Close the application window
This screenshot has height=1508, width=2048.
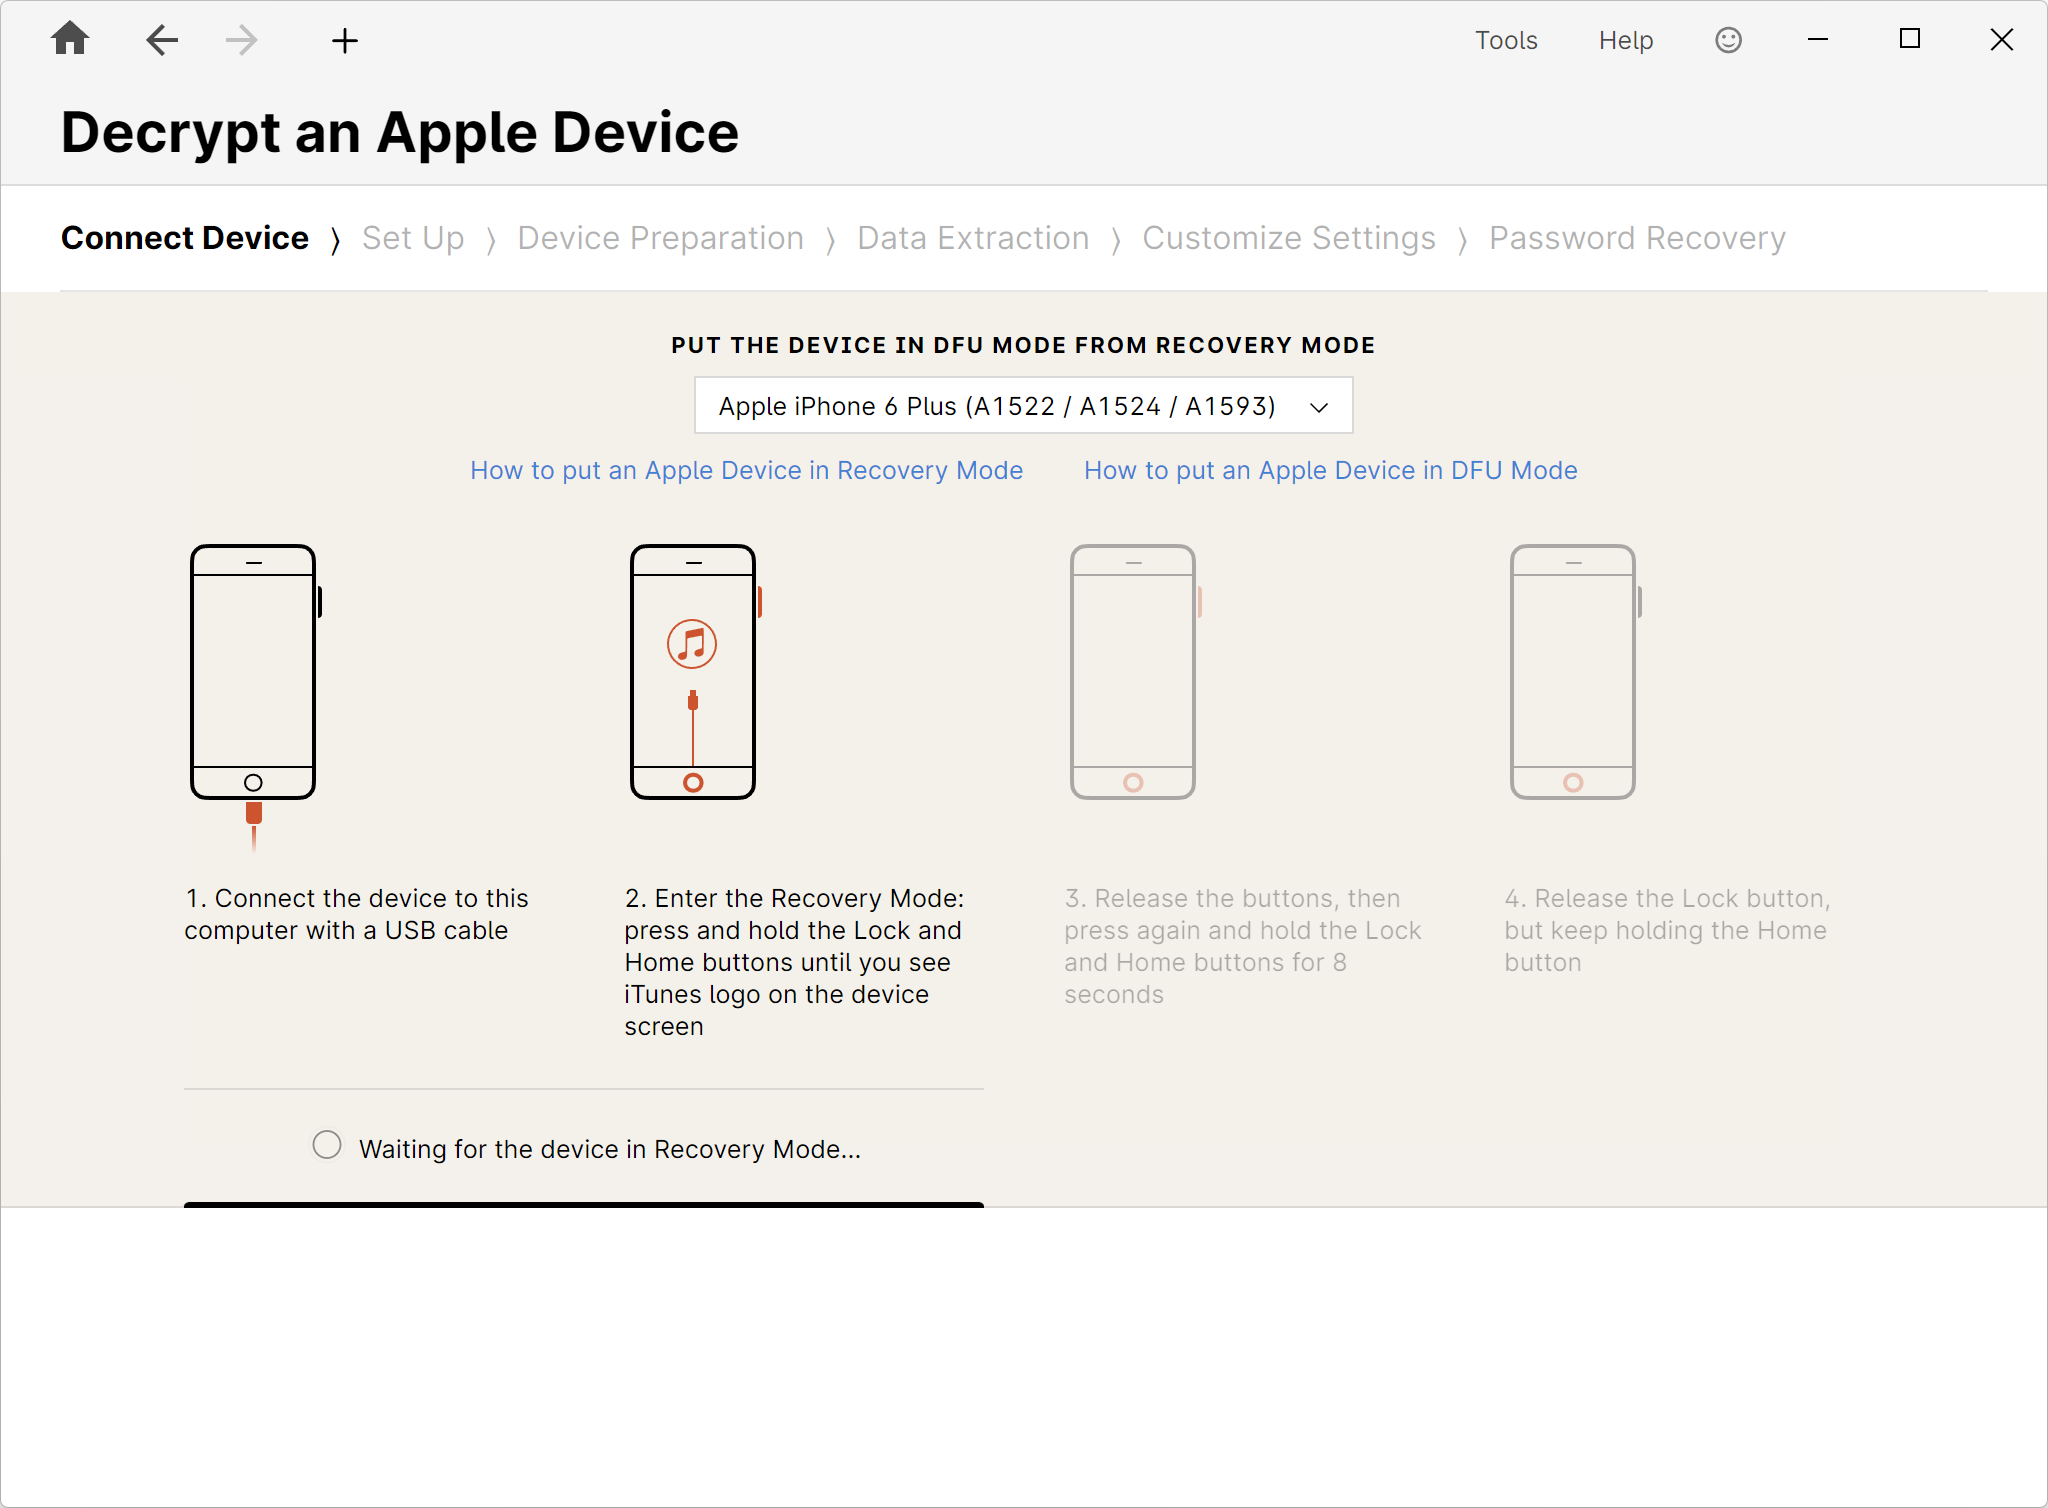pos(2002,40)
